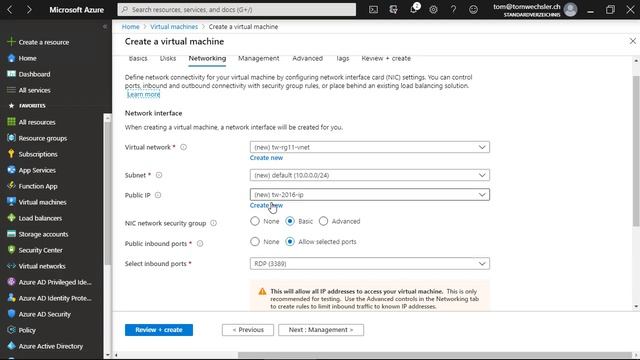The image size is (640, 360).
Task: Open Azure Active Directory in the sidebar
Action: [51, 346]
